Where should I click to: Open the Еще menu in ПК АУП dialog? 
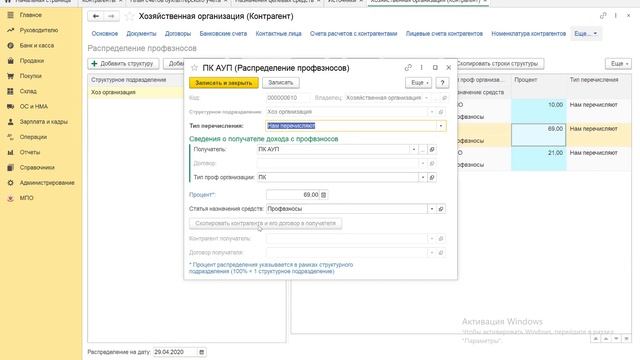pyautogui.click(x=418, y=83)
